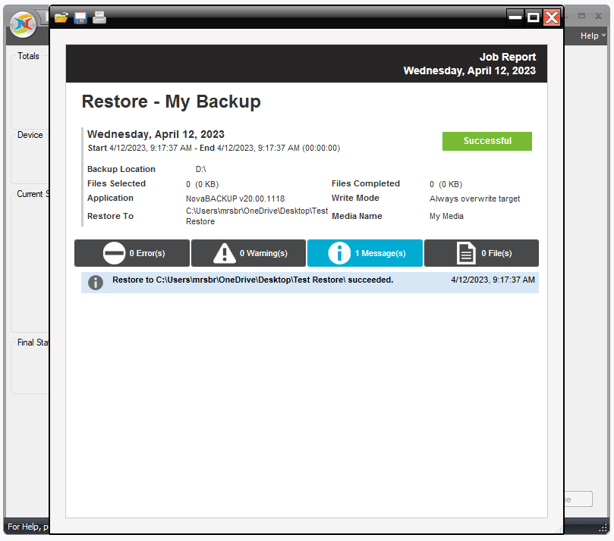
Task: Click the NovaBACKUP v20.00.1118 application value
Action: click(x=235, y=198)
